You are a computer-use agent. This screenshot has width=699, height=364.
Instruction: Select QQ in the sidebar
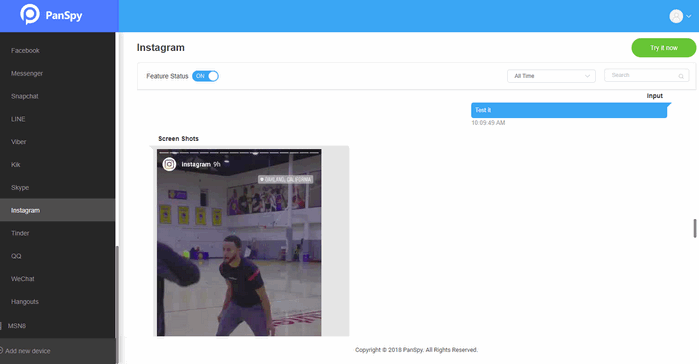tap(16, 256)
